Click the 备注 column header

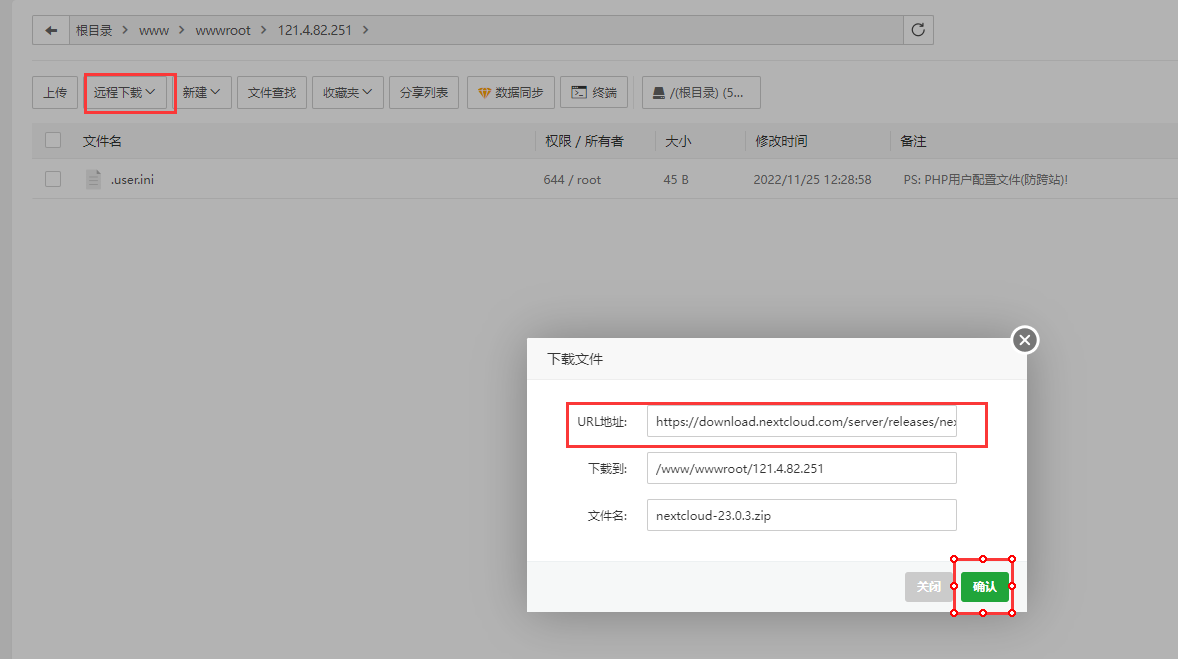click(x=913, y=141)
